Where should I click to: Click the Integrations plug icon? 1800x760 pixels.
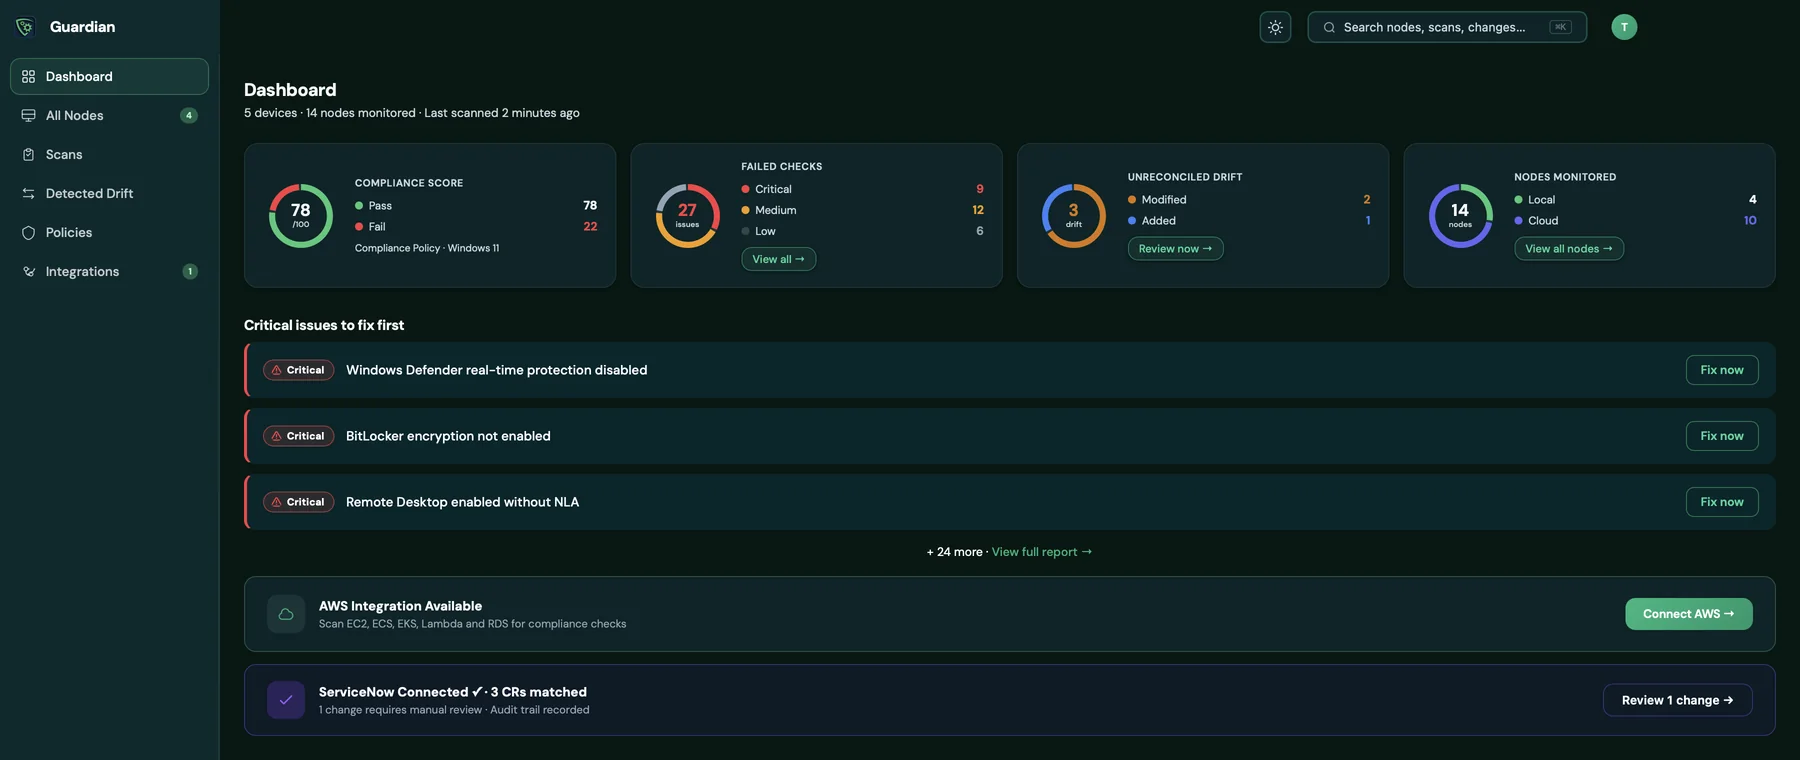(x=28, y=271)
